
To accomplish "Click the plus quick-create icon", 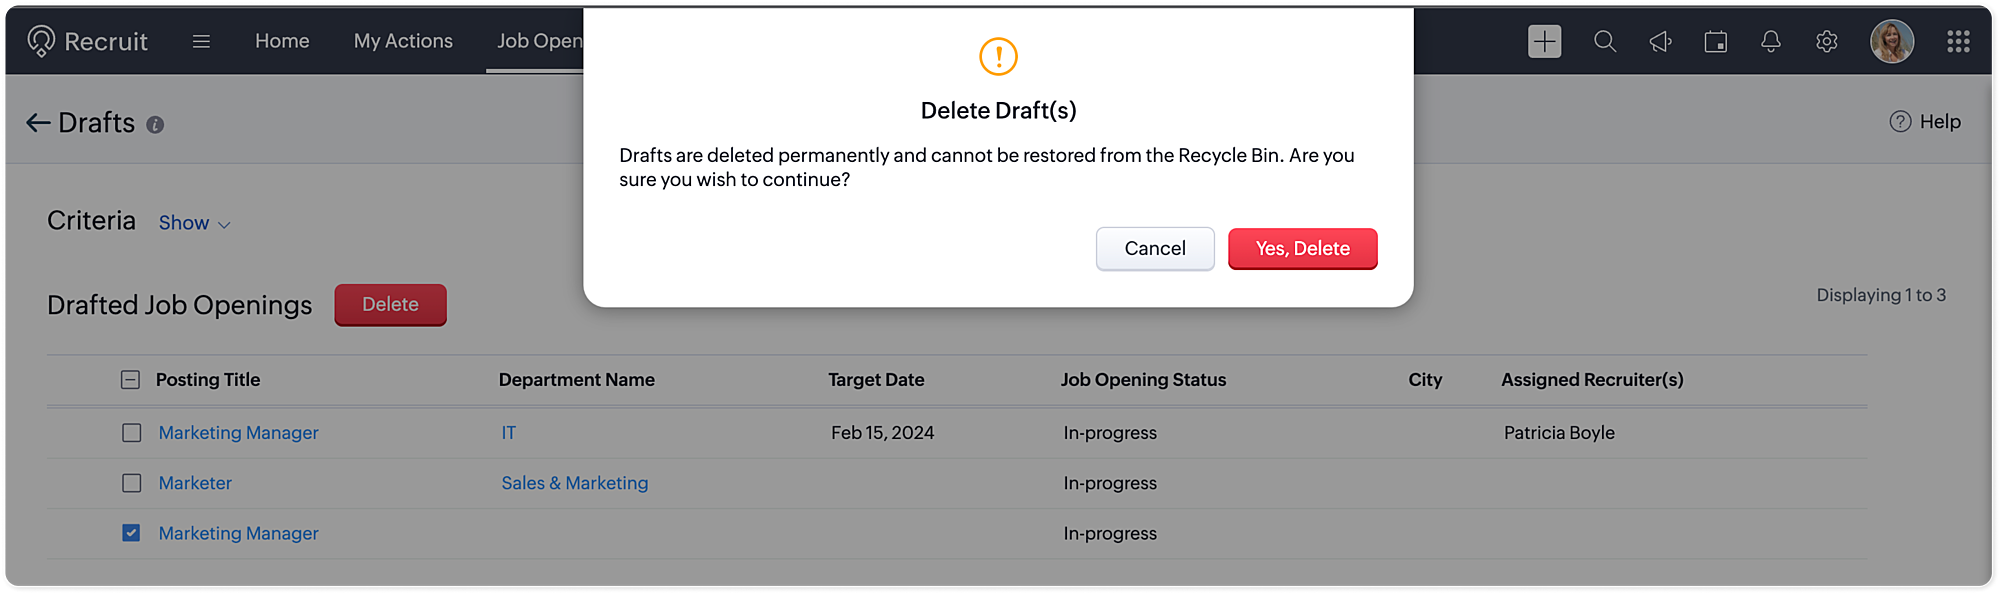I will (1544, 41).
